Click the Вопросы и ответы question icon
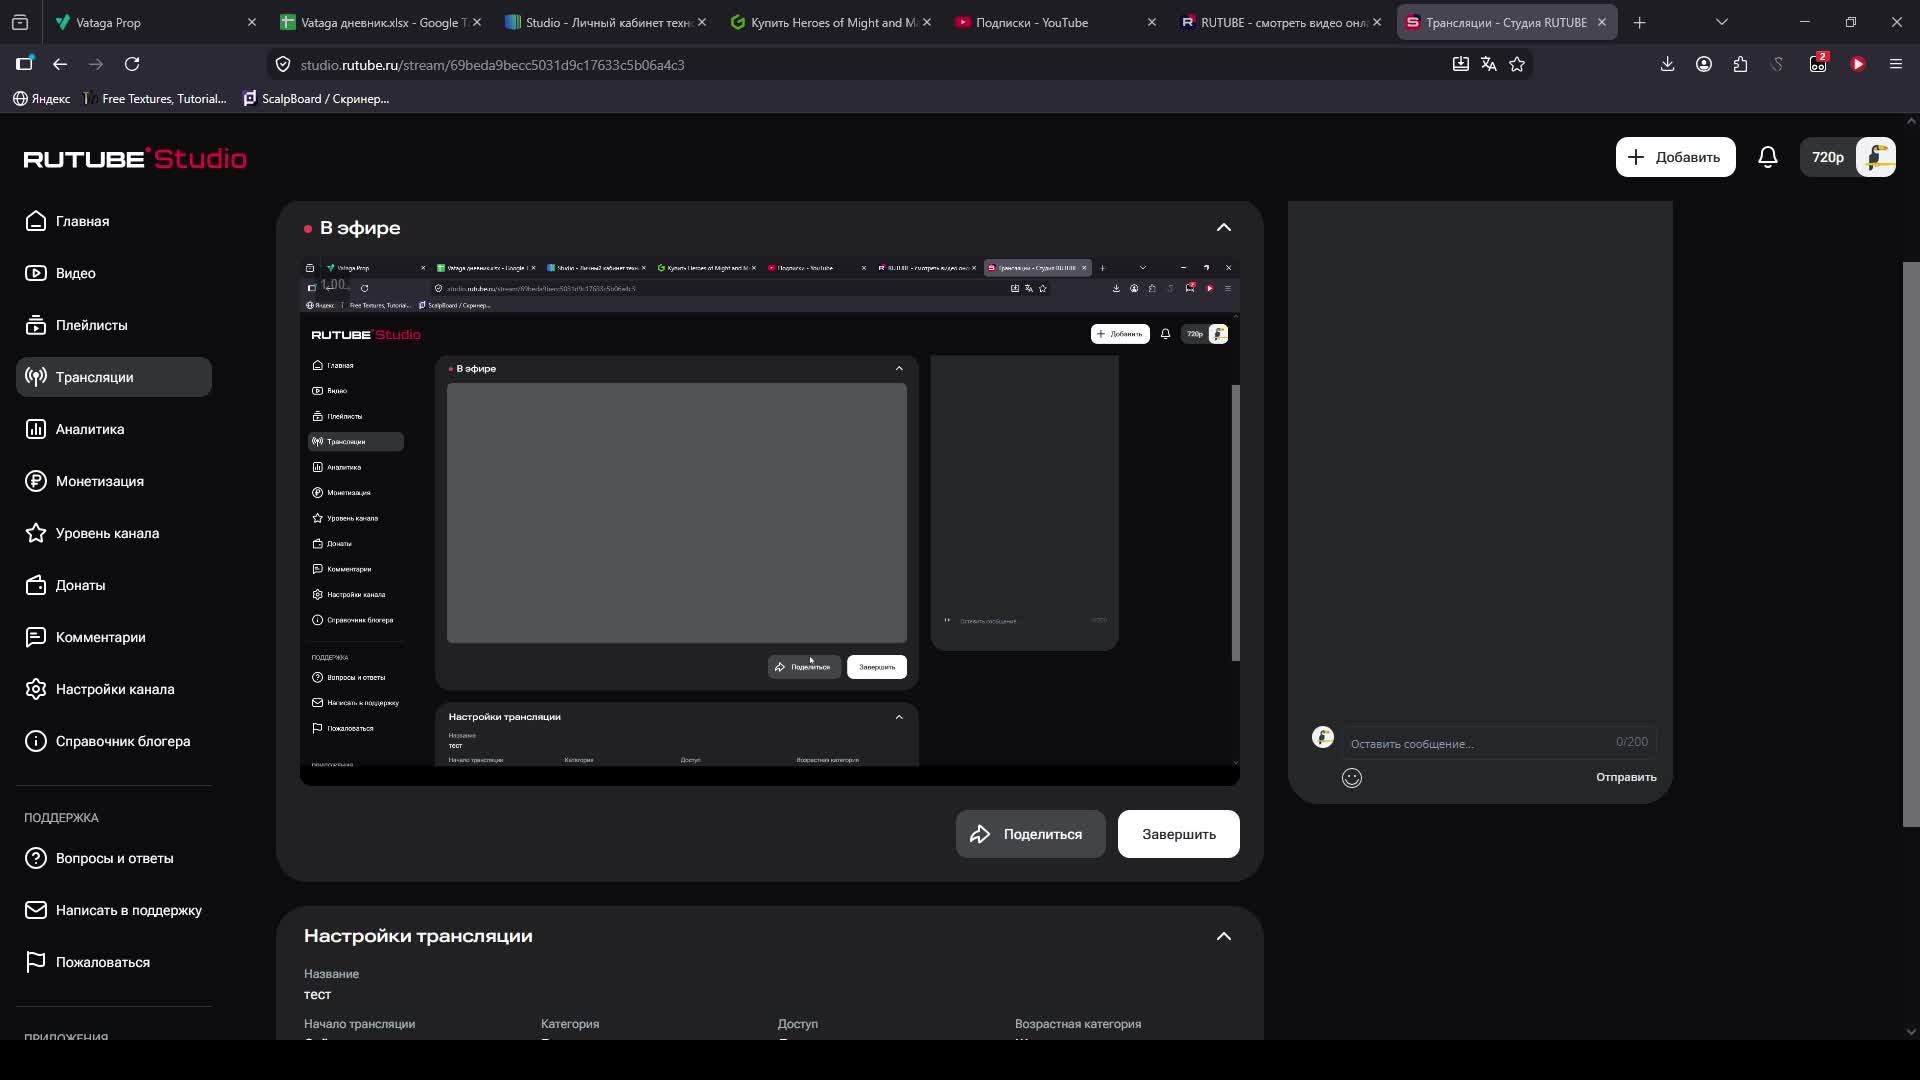The image size is (1920, 1080). (x=36, y=858)
